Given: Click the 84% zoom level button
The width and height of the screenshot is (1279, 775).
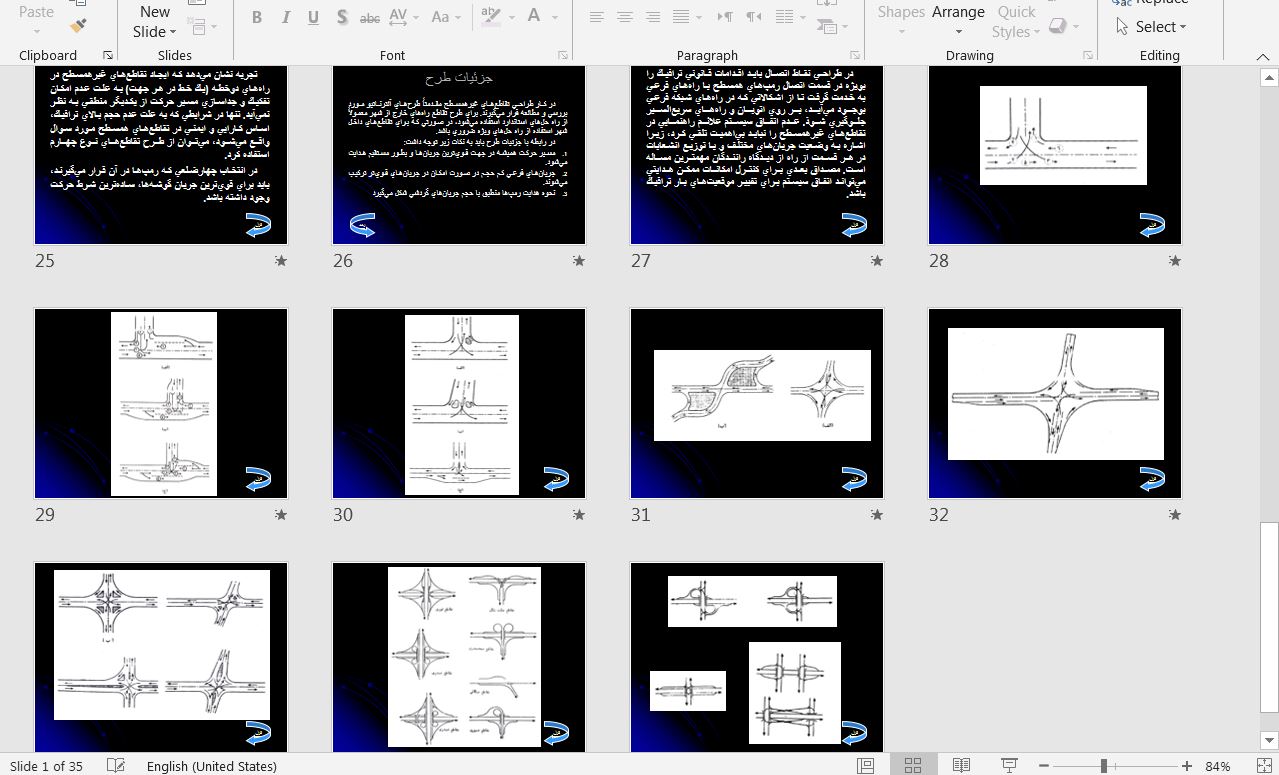Looking at the screenshot, I should pos(1218,766).
